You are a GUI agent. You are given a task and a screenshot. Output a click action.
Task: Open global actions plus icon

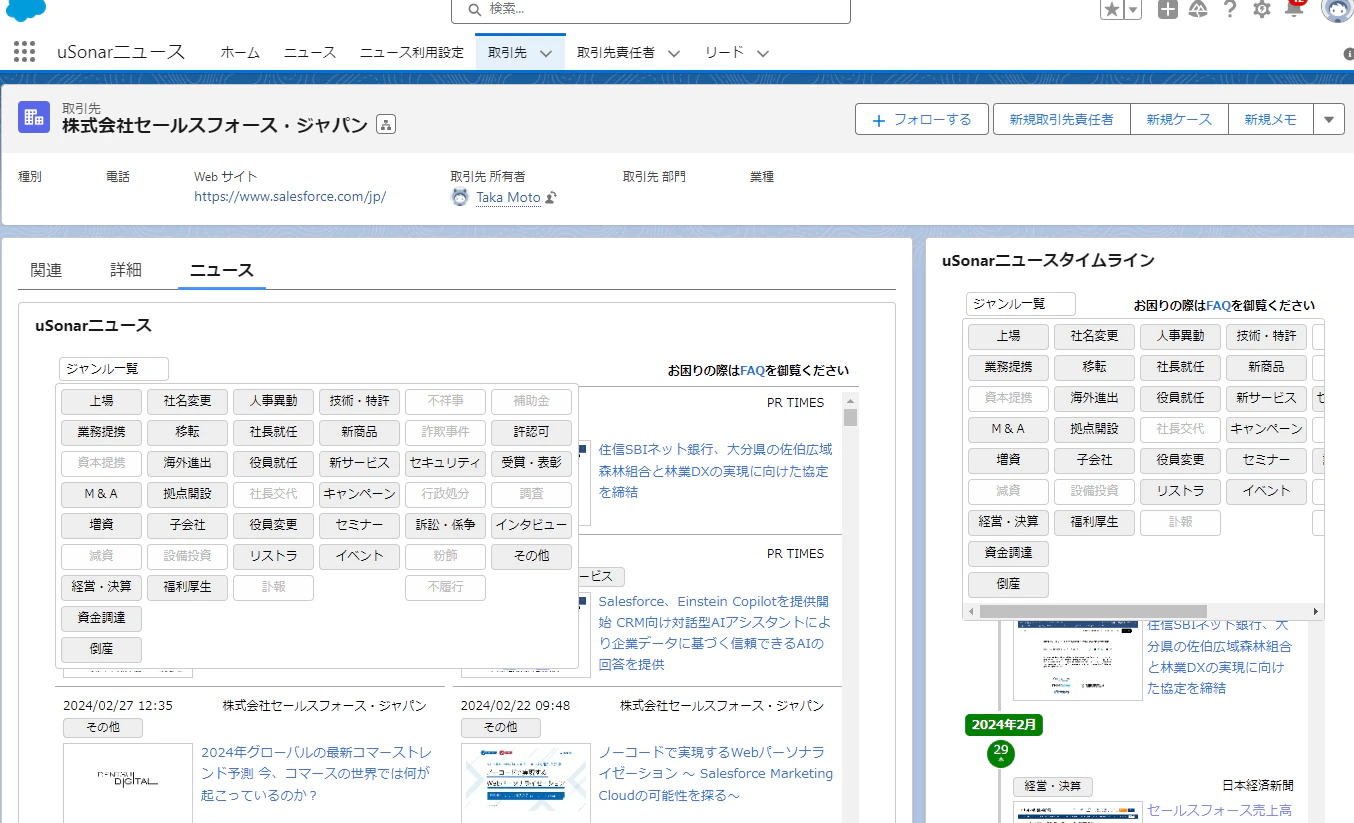(x=1168, y=9)
